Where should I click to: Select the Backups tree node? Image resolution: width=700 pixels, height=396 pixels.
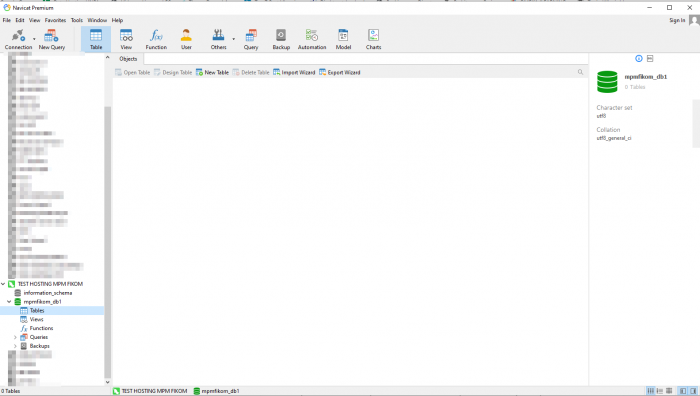pyautogui.click(x=39, y=346)
